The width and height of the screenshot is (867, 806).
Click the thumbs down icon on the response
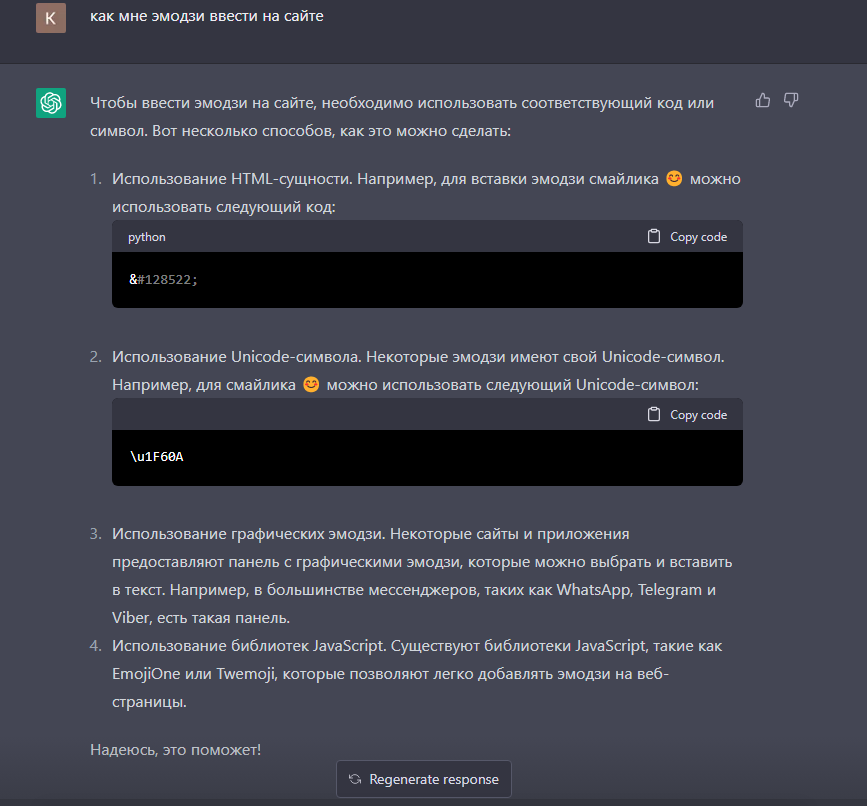click(x=791, y=100)
